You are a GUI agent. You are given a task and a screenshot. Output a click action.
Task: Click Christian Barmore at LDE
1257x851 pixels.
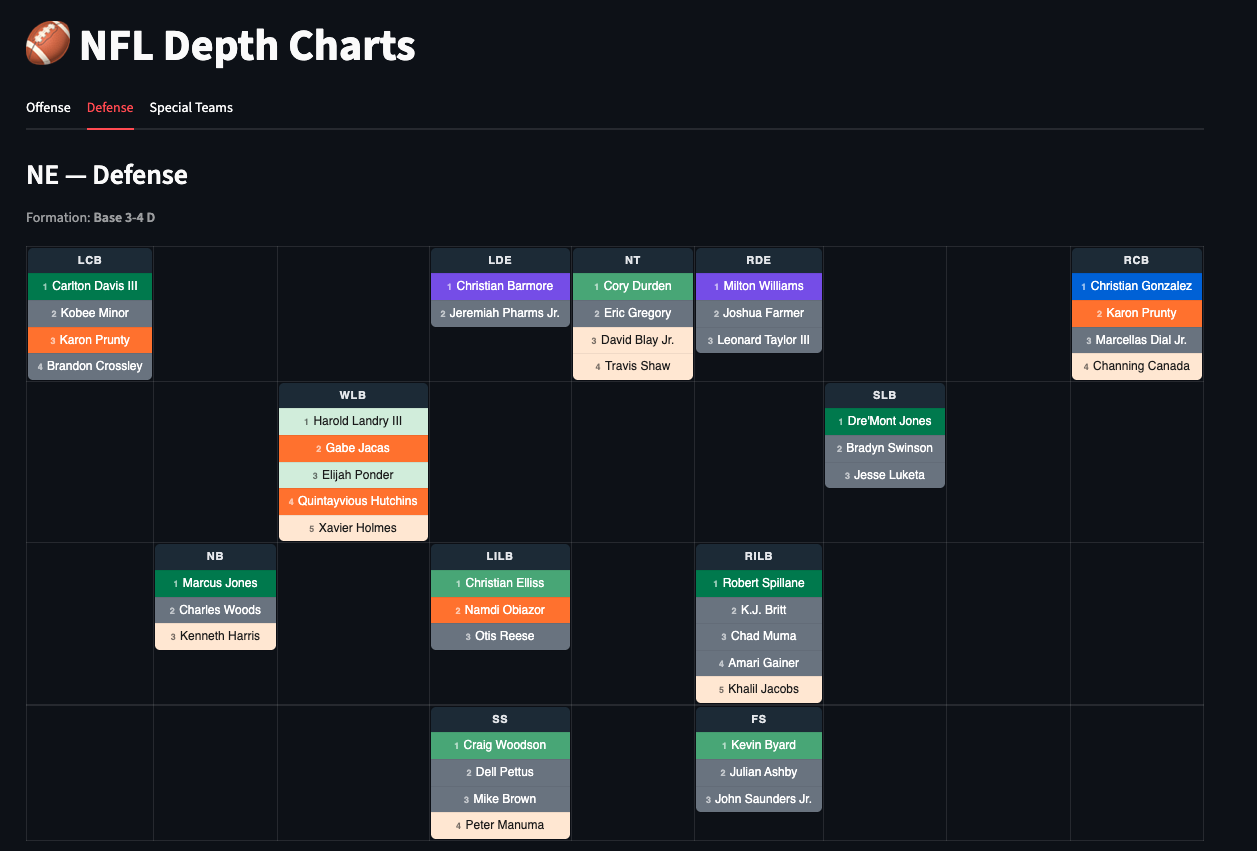pos(500,286)
